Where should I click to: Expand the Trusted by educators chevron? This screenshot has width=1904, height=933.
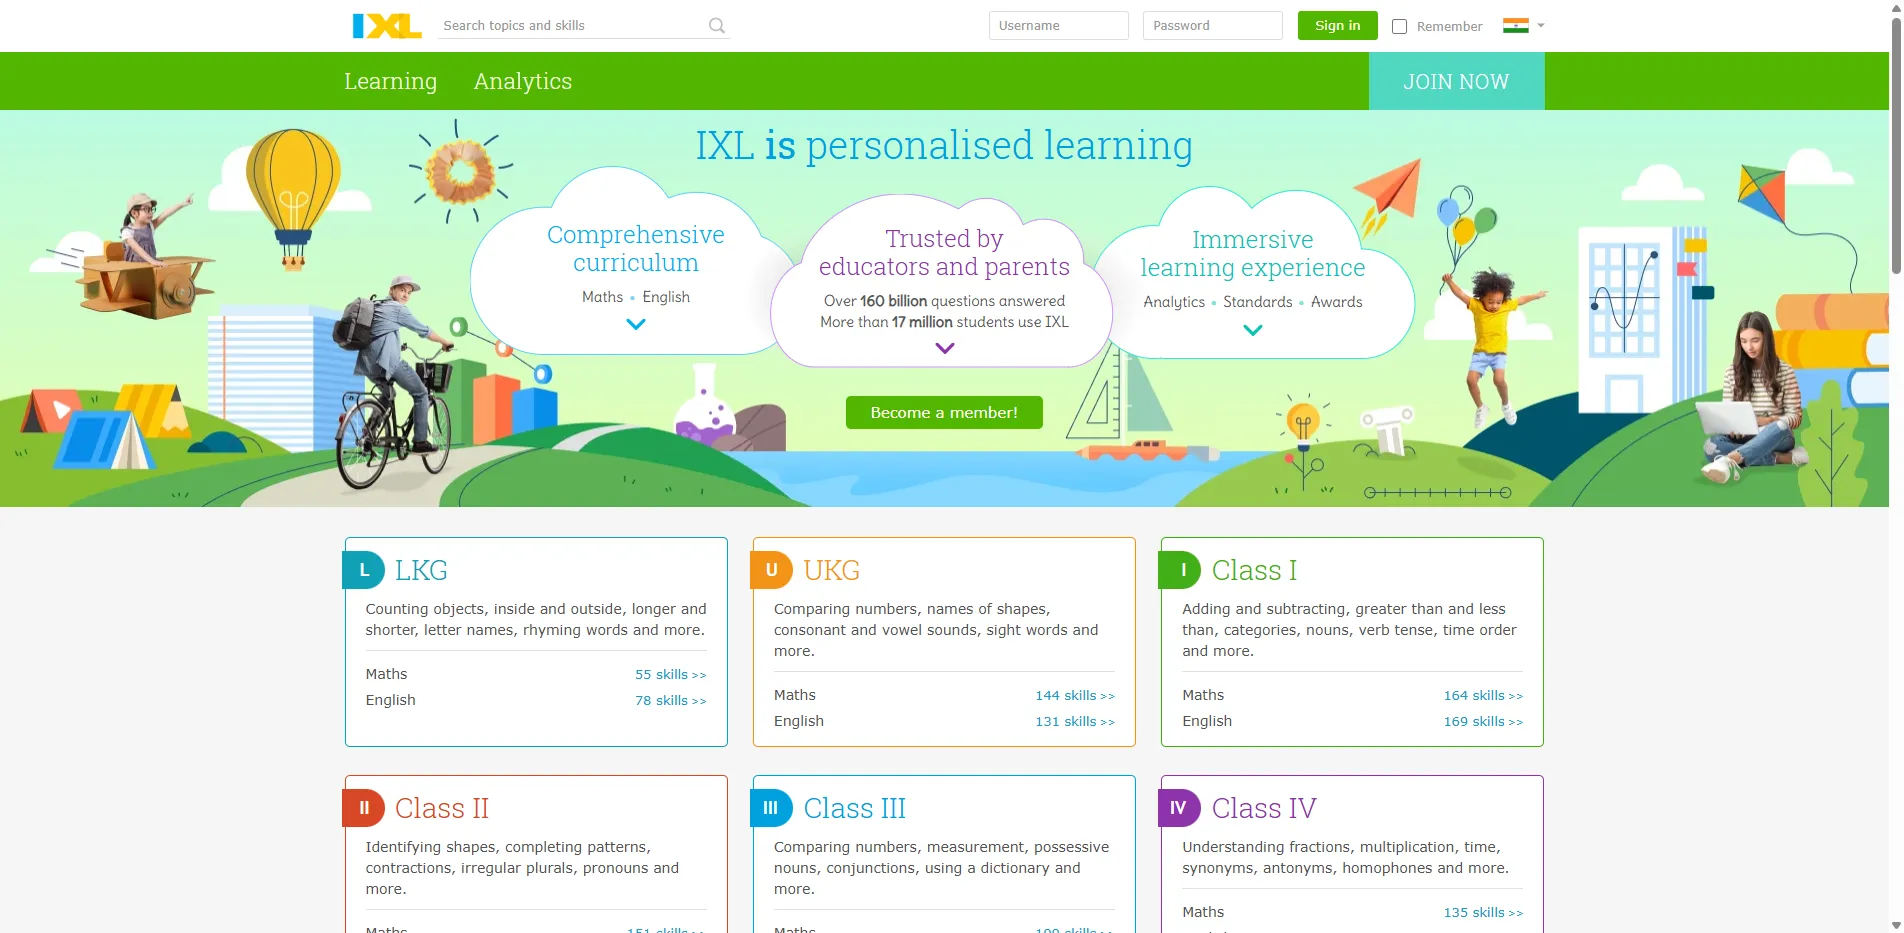click(943, 348)
